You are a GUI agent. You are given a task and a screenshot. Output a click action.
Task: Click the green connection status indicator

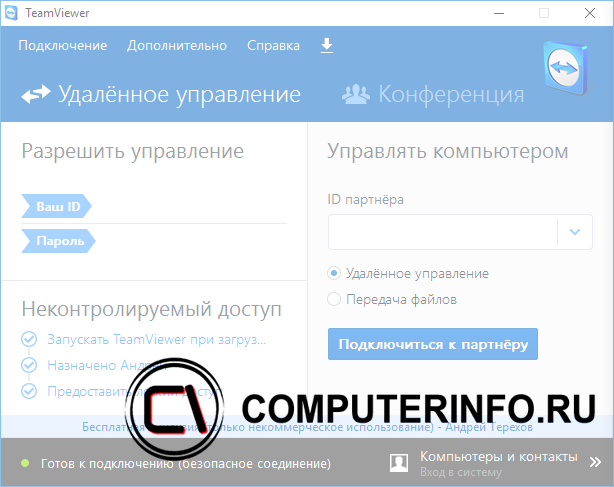point(25,464)
